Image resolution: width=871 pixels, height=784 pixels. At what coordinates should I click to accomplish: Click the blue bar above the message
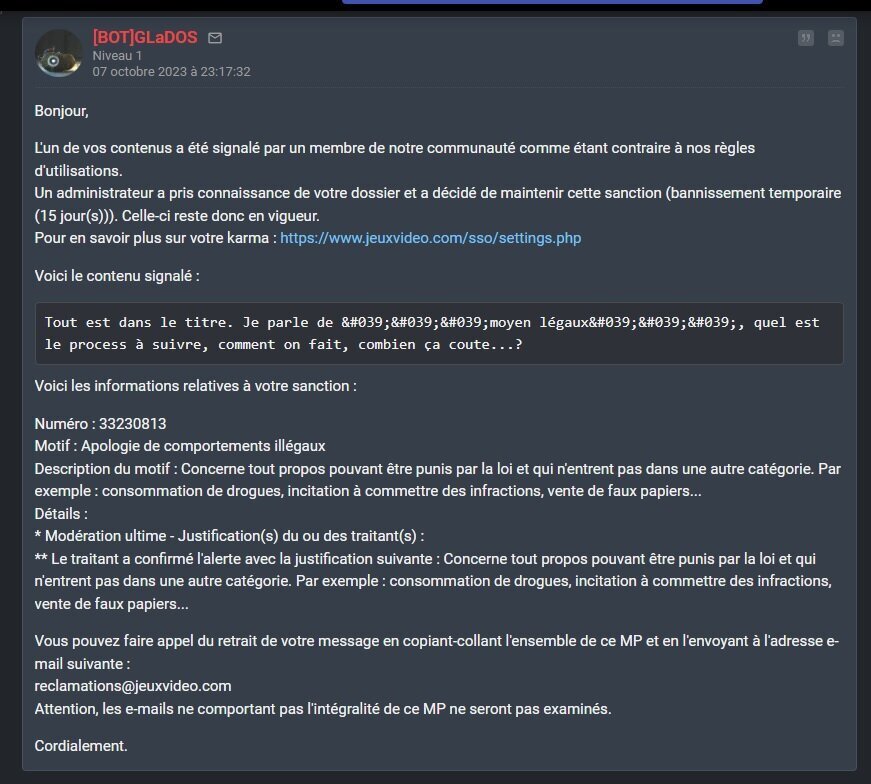[552, 2]
